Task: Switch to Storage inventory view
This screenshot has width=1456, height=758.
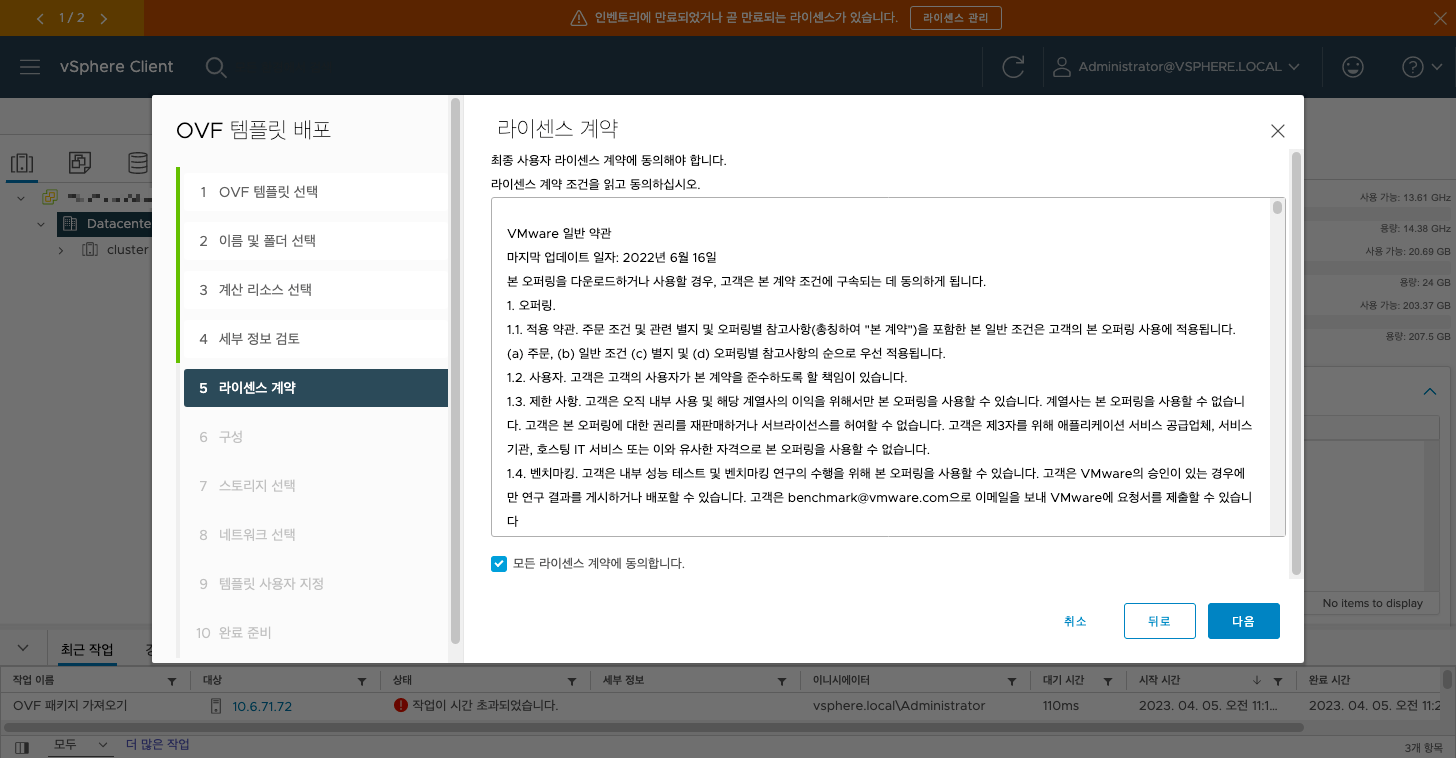Action: point(137,163)
